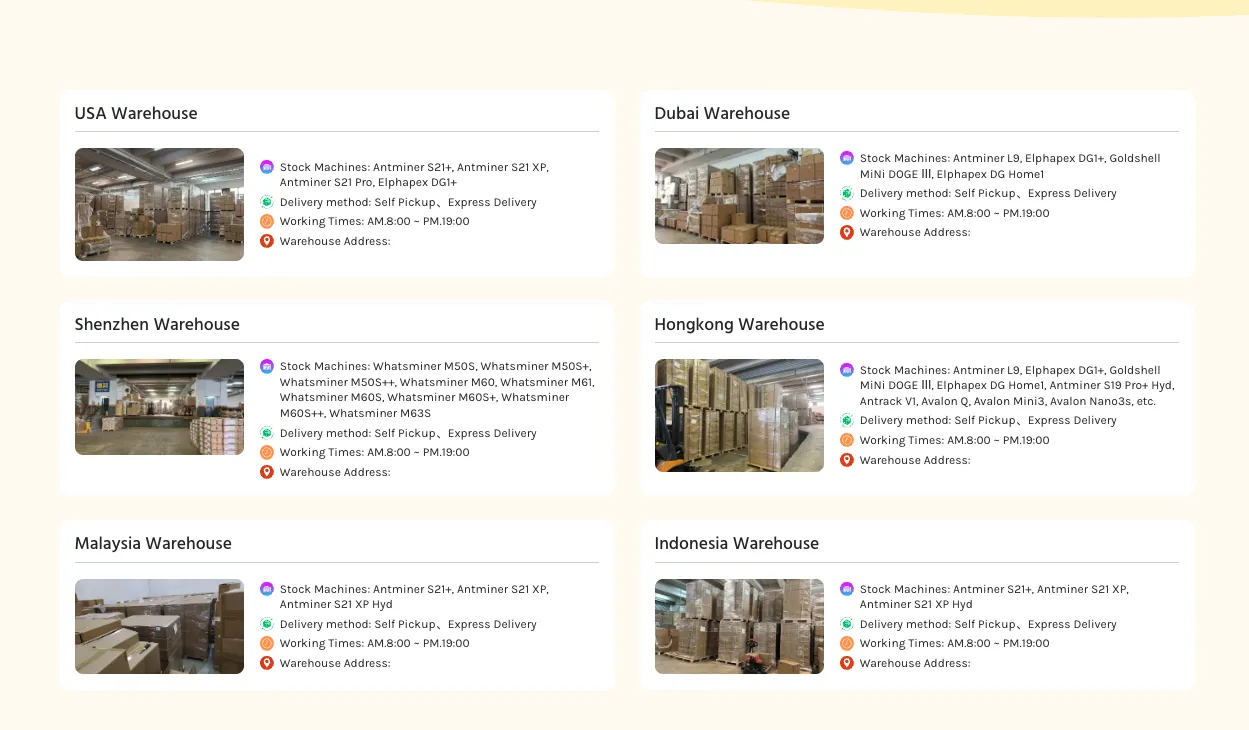This screenshot has width=1249, height=730.
Task: Click USA Warehouse delivery method text
Action: tap(408, 202)
